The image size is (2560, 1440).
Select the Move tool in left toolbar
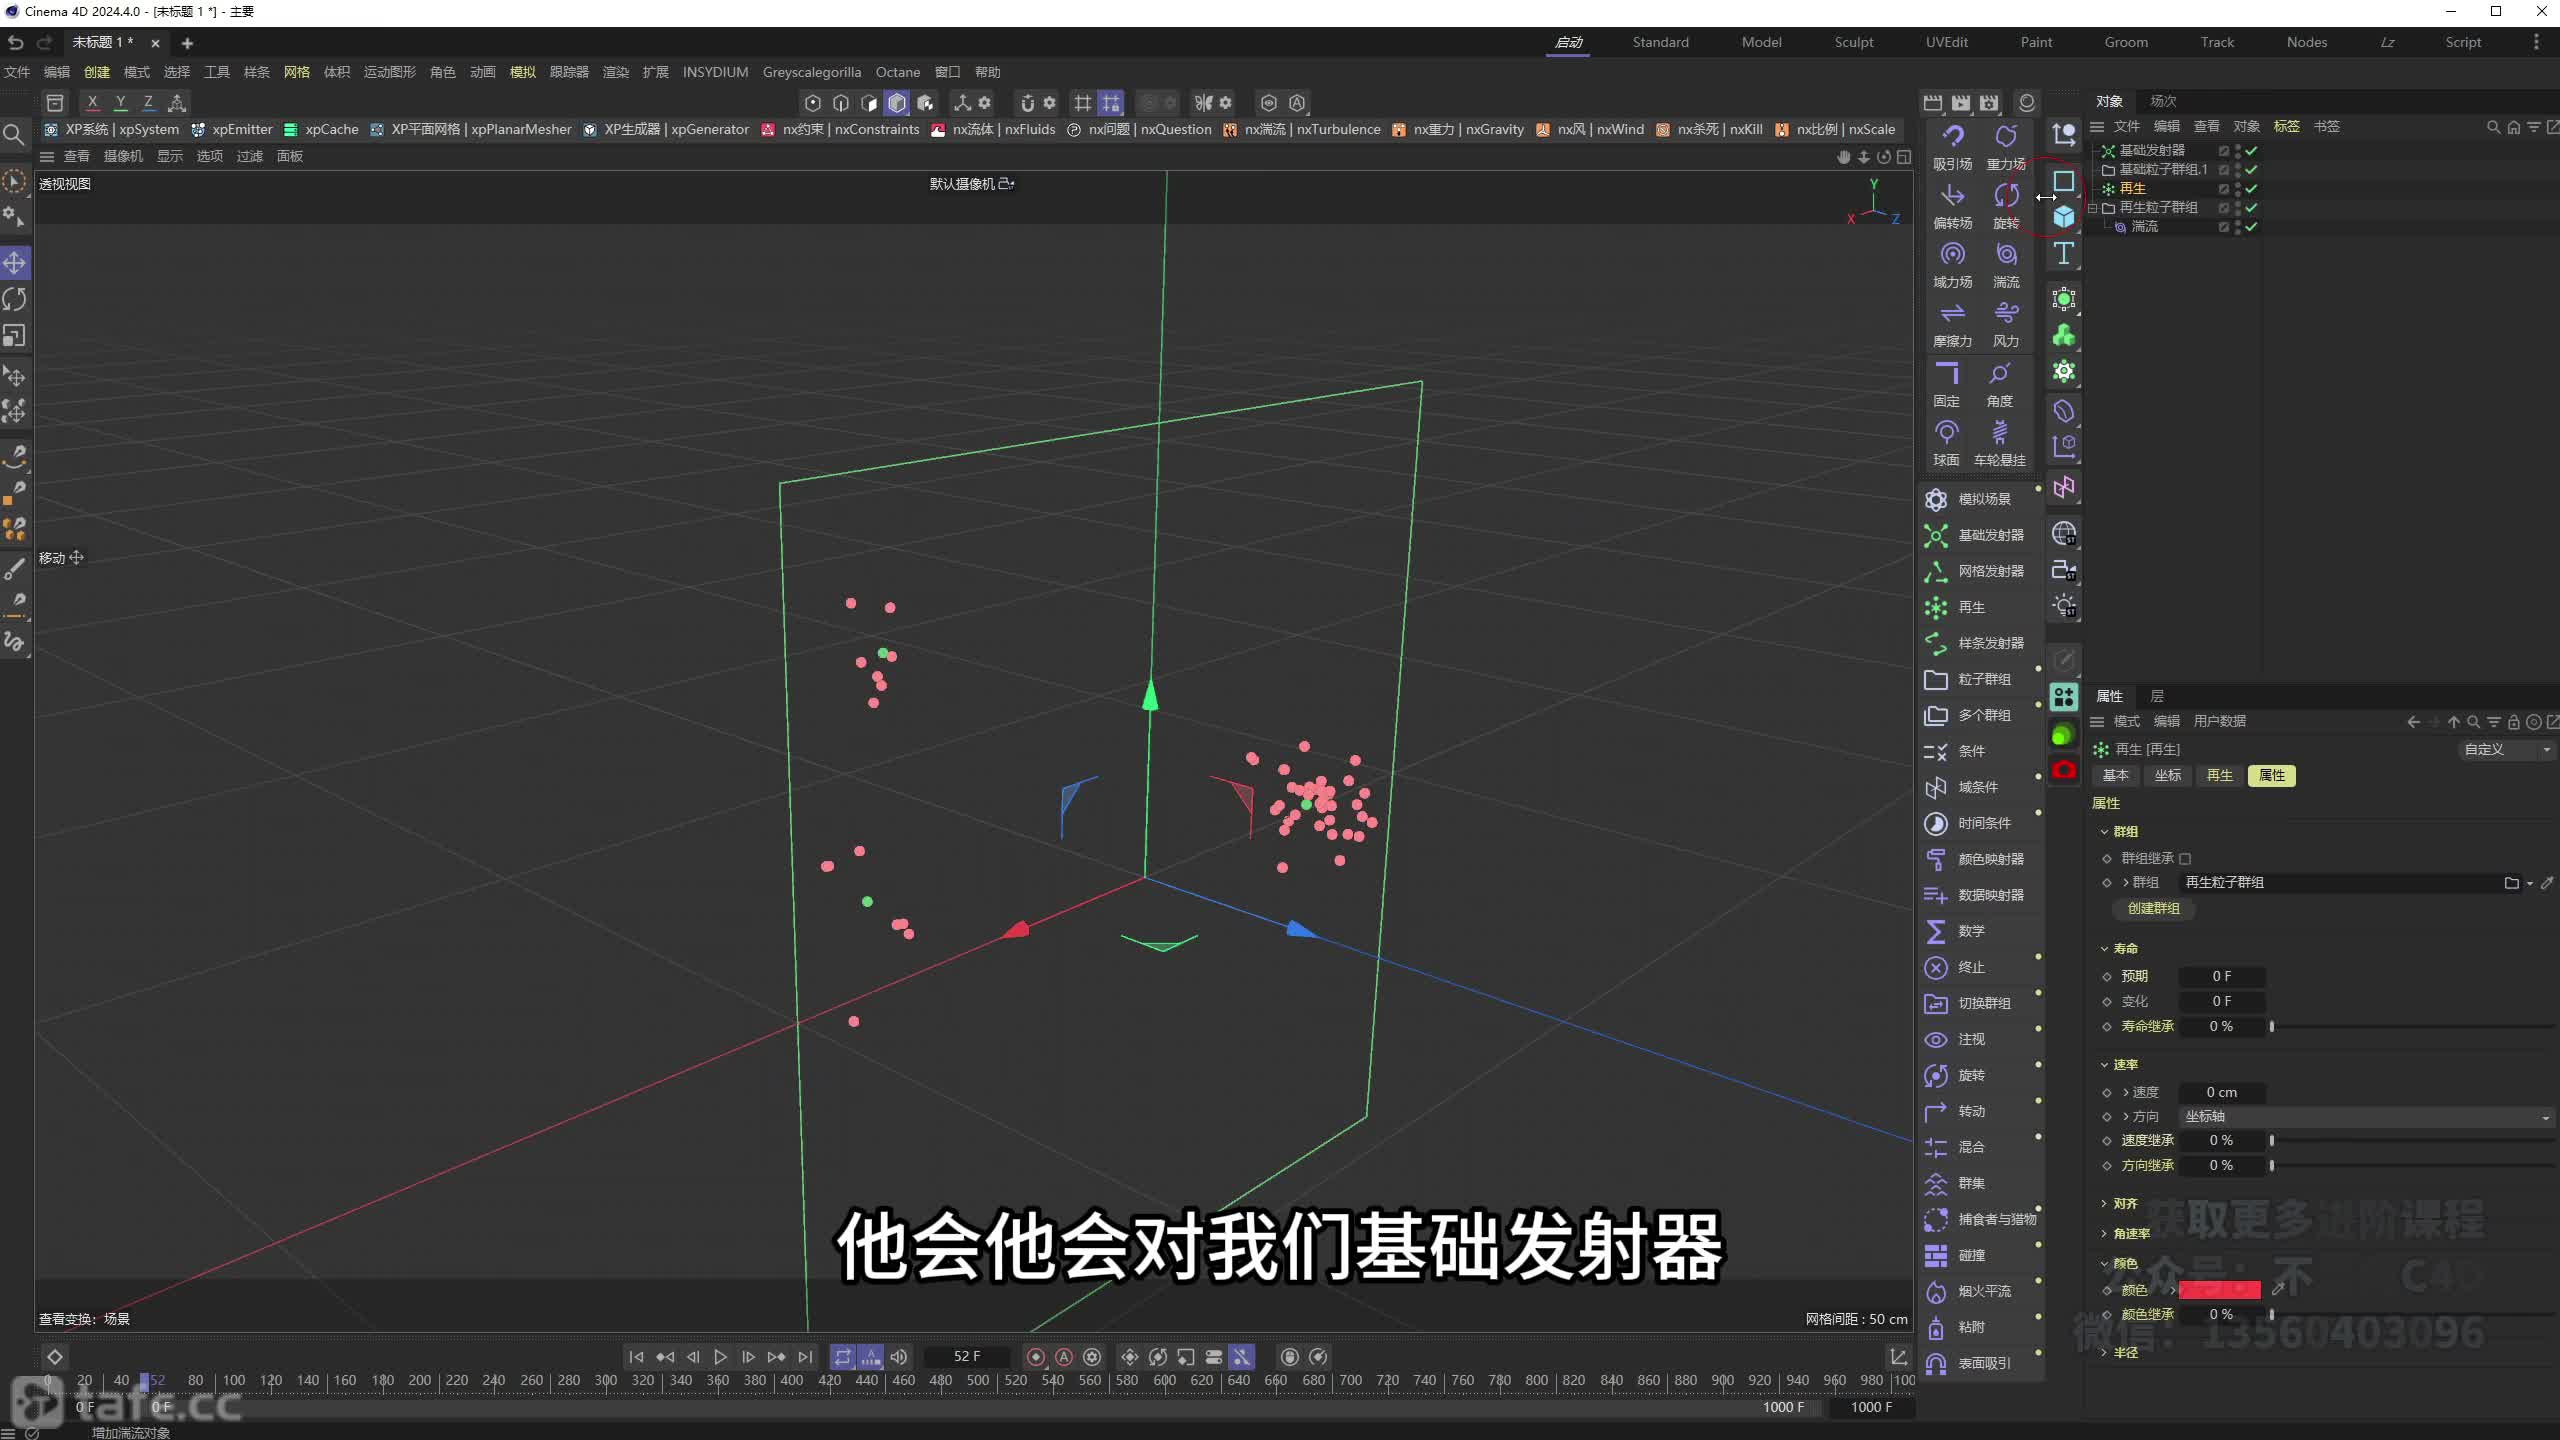coord(15,263)
